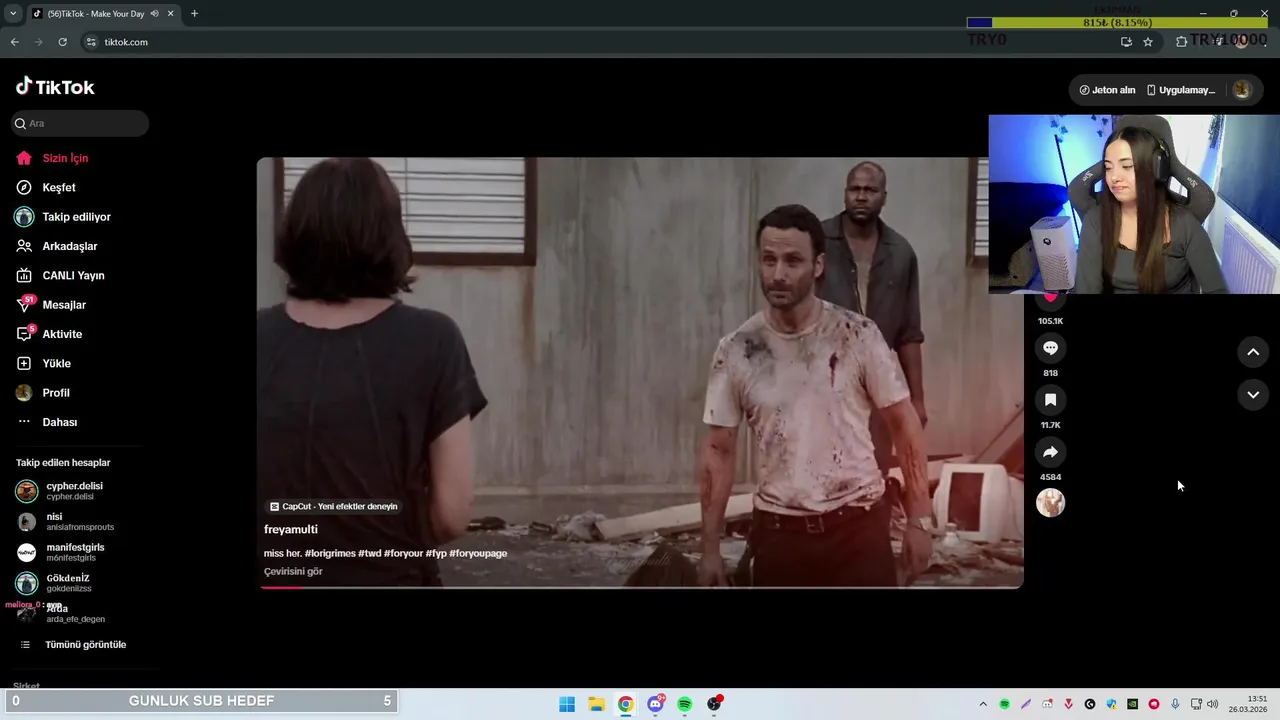This screenshot has width=1280, height=720.
Task: Open freyamulti creator name
Action: tap(291, 529)
